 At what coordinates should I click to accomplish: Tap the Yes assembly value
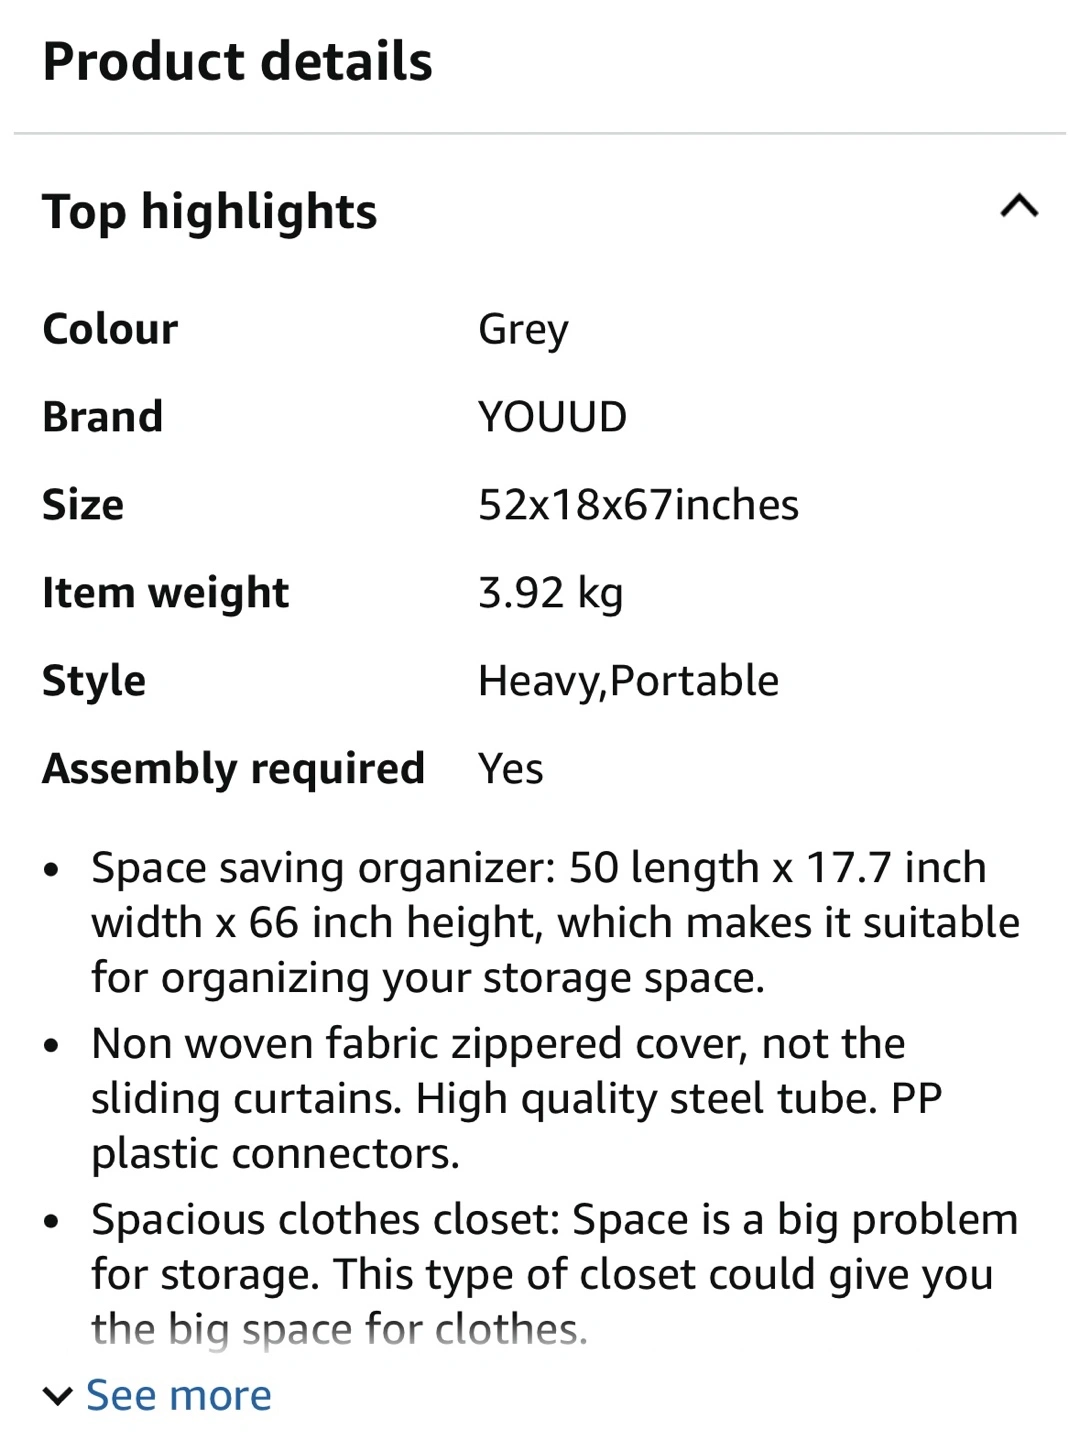(510, 769)
